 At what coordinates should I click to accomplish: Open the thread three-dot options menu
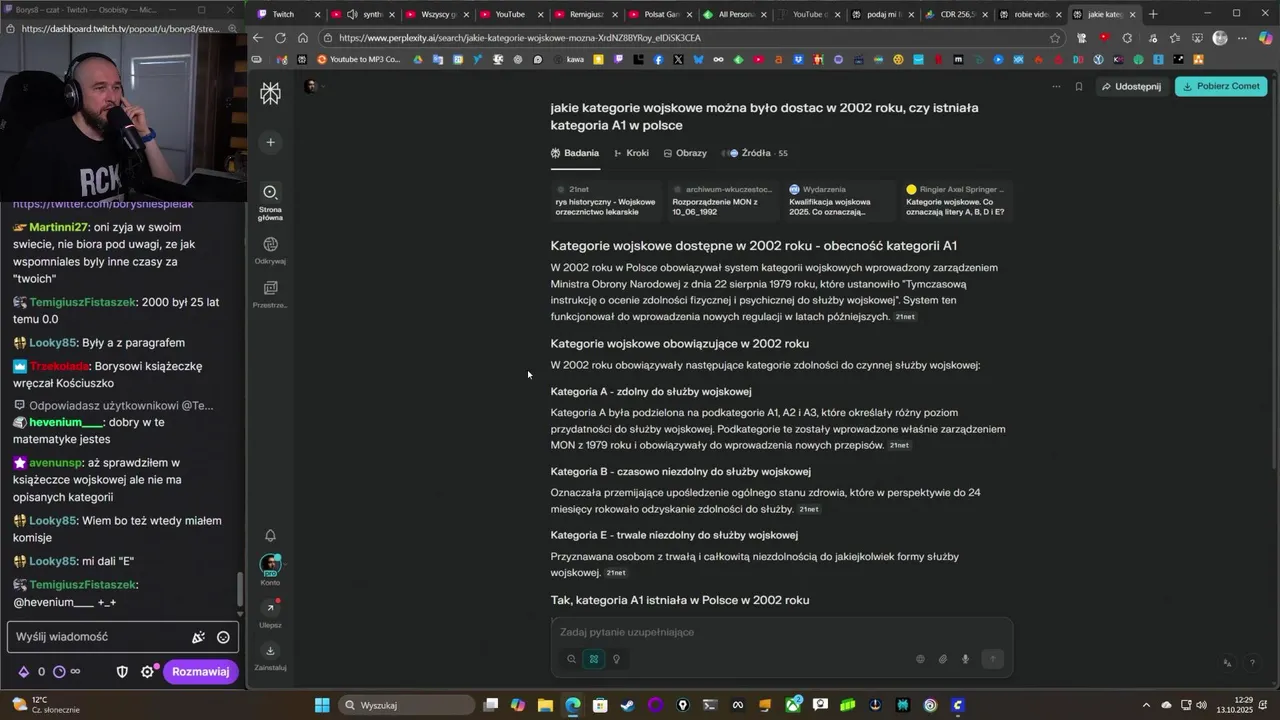(1056, 87)
